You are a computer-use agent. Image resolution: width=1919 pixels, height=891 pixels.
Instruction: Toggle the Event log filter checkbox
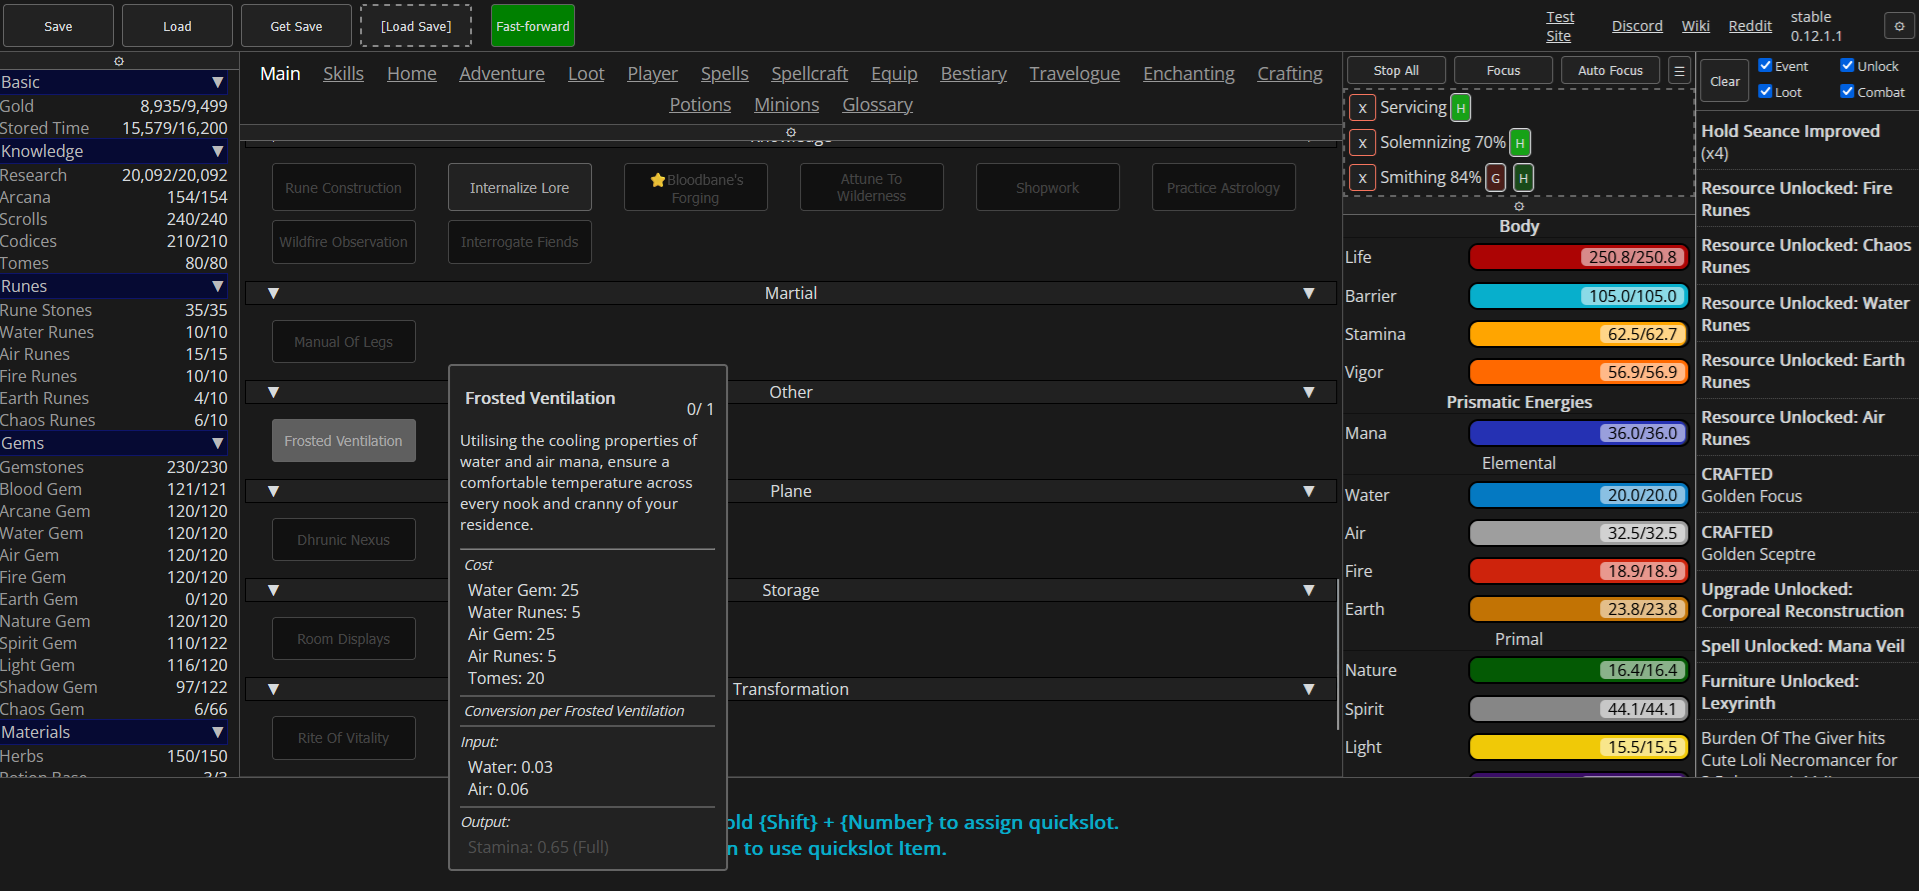[x=1766, y=66]
